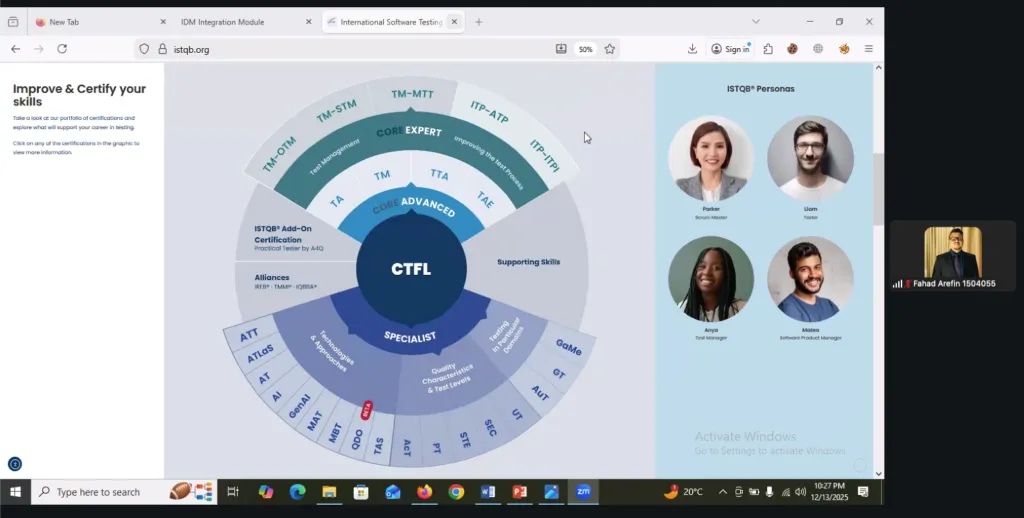The height and width of the screenshot is (518, 1024).
Task: Click the install page icon in address bar
Action: coord(561,49)
